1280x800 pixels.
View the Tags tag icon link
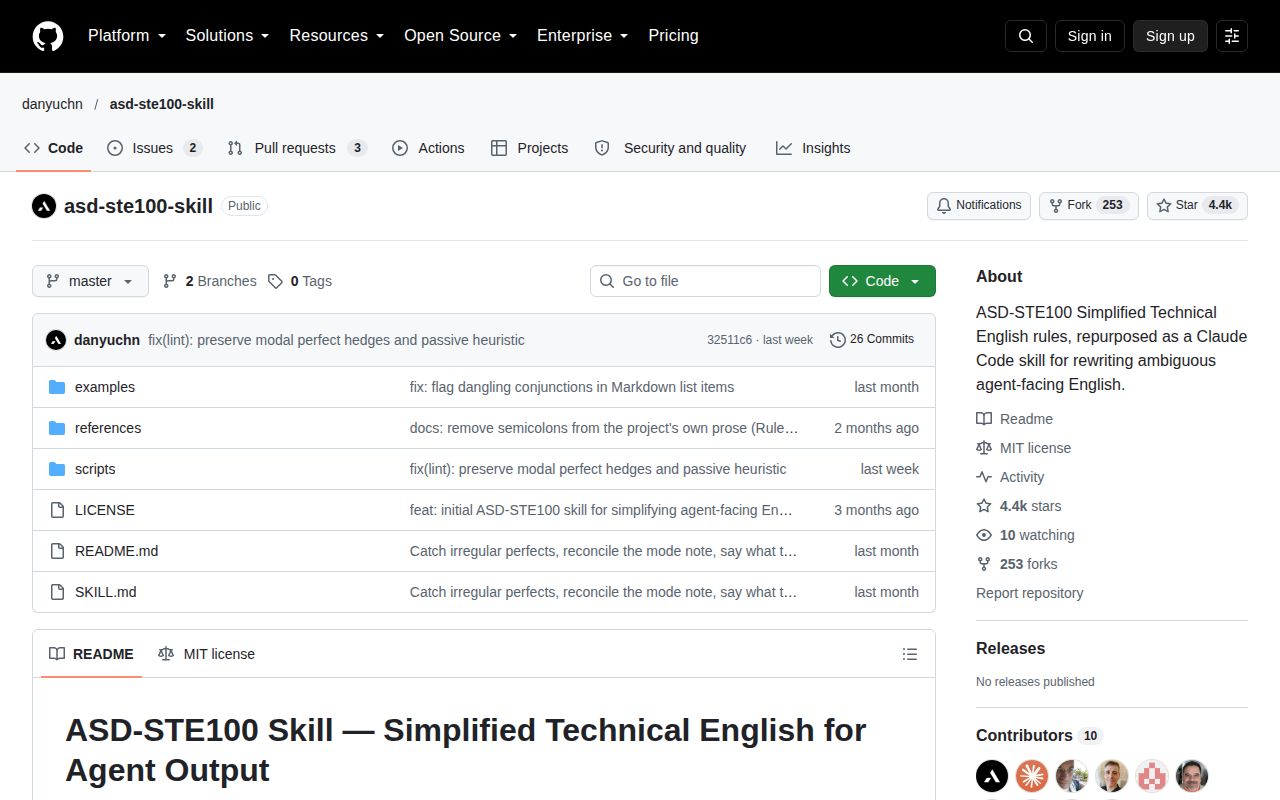click(x=300, y=281)
